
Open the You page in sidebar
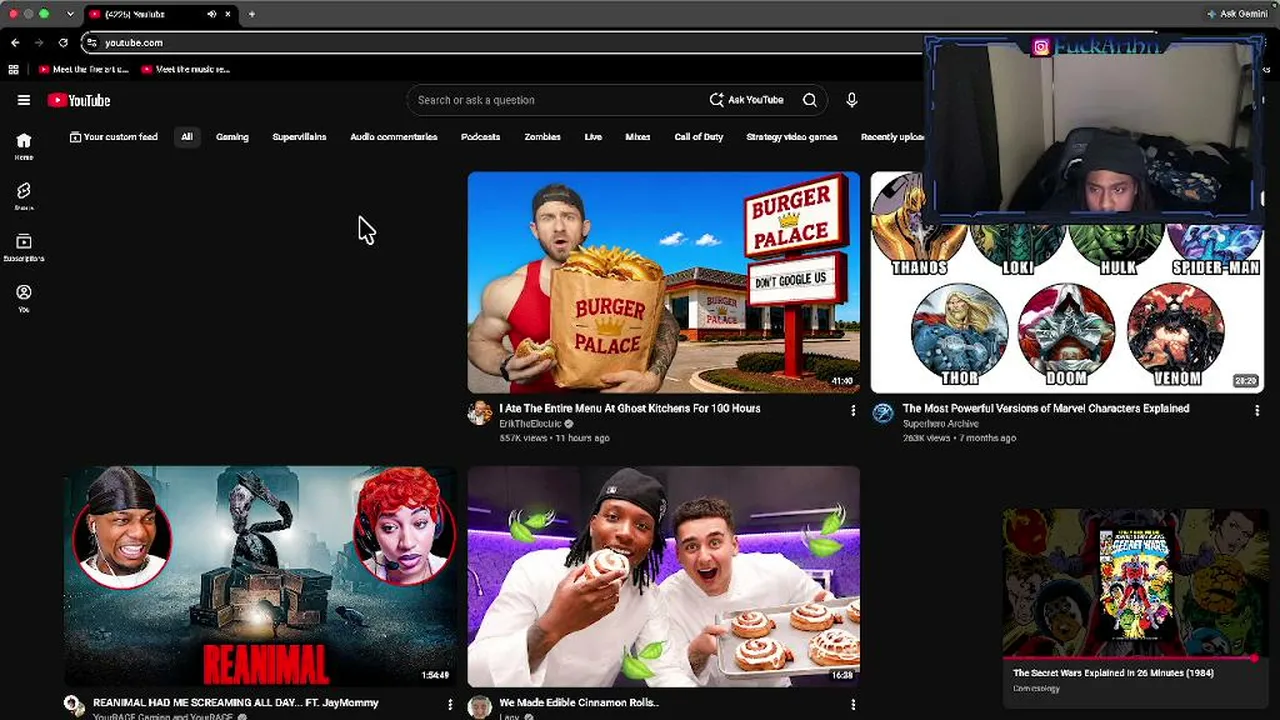24,298
